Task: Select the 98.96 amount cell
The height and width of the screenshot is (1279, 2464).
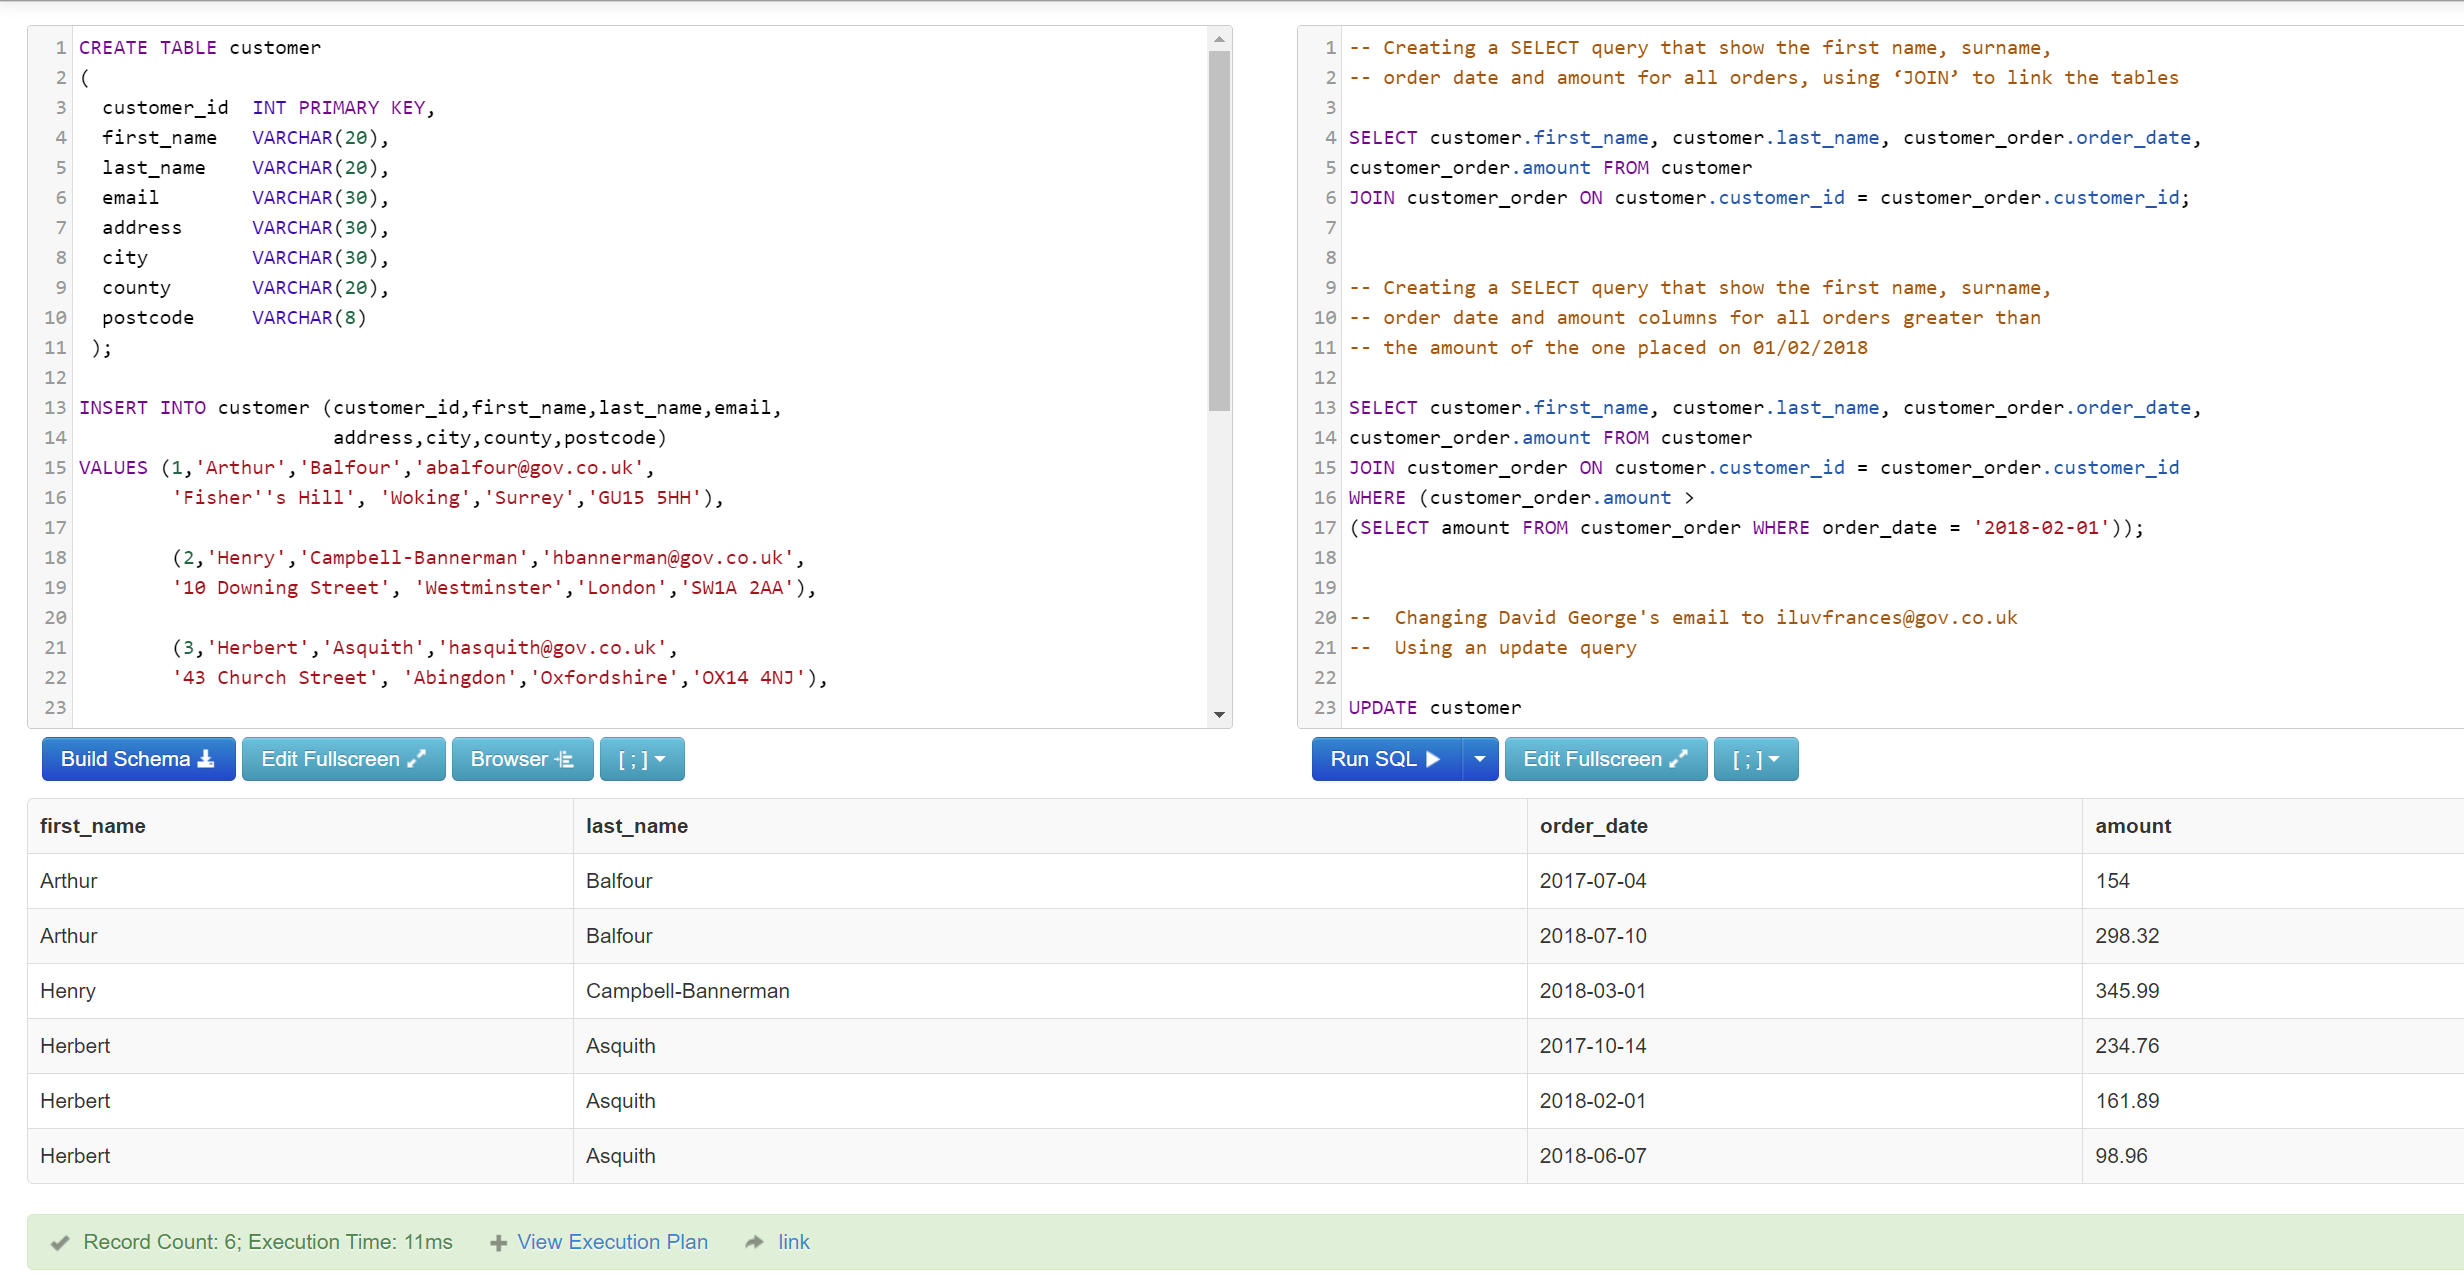Action: pos(2272,1156)
